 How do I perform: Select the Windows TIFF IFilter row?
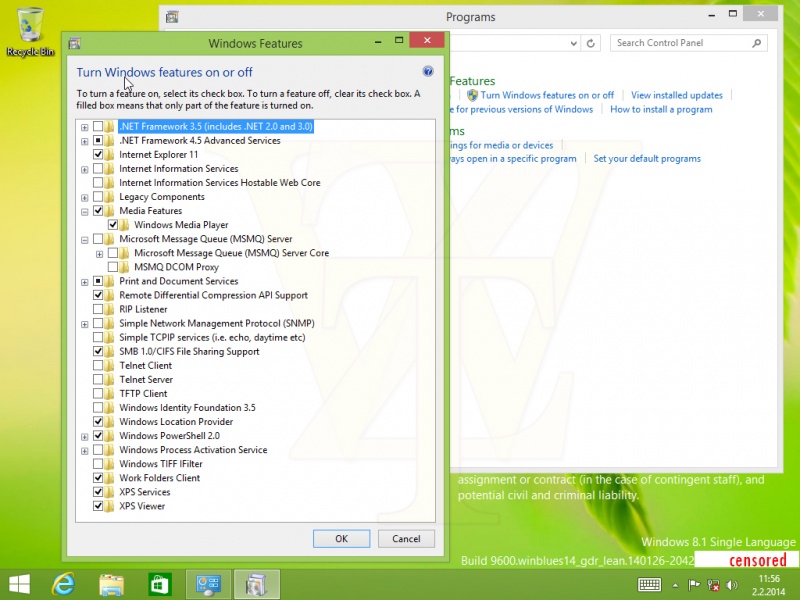(x=161, y=464)
